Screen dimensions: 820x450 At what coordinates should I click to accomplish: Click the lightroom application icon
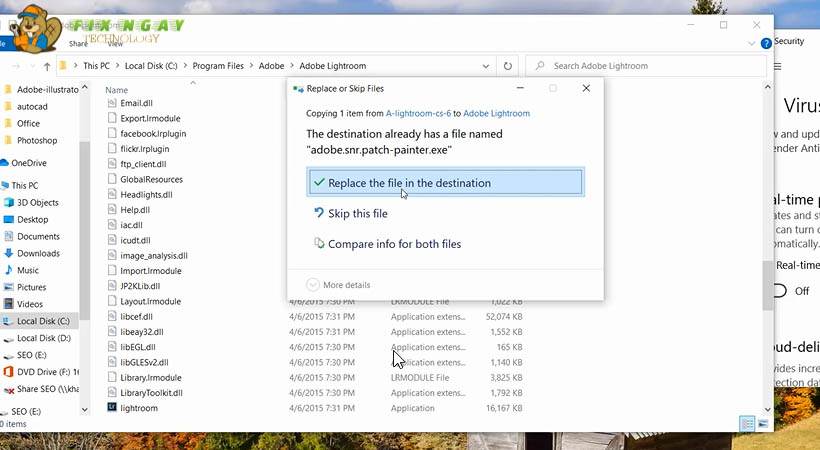coord(111,407)
